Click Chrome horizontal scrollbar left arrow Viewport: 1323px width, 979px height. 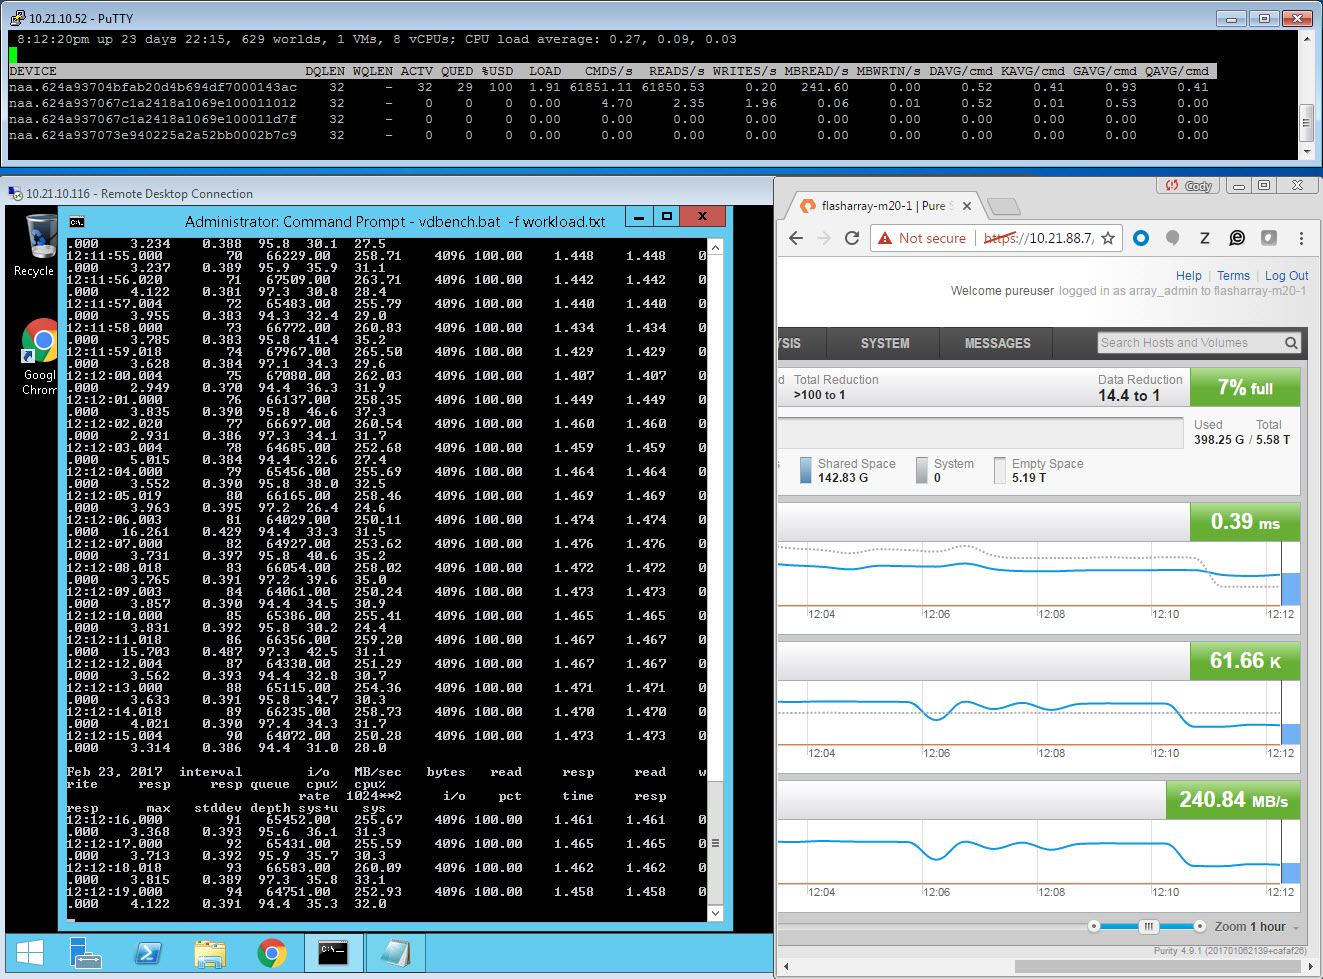[x=786, y=966]
